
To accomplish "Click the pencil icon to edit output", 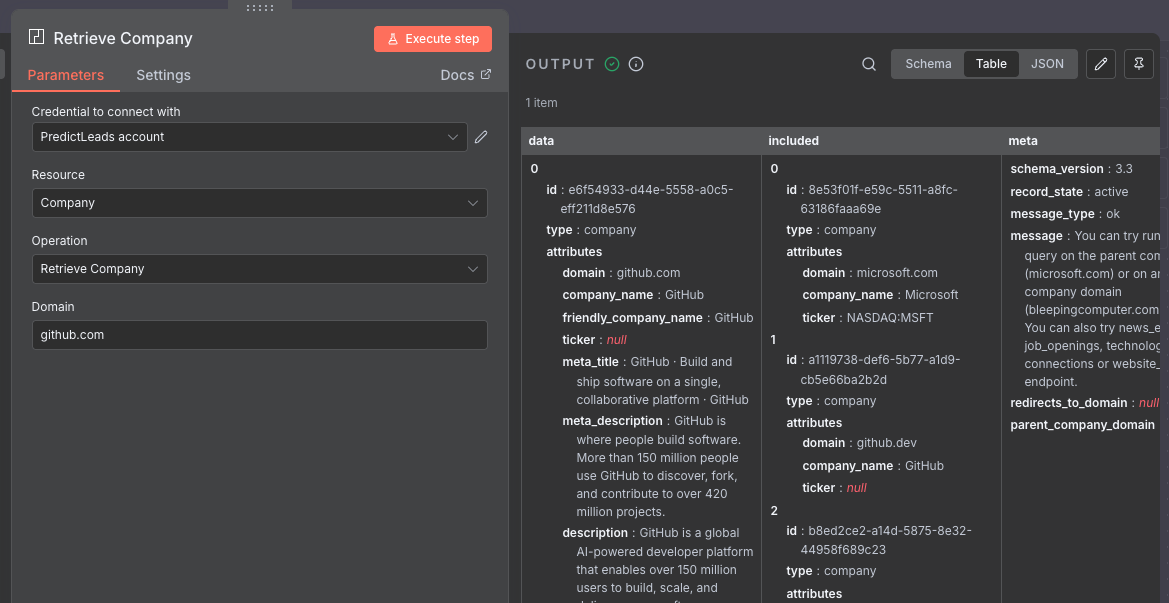I will pyautogui.click(x=1100, y=64).
